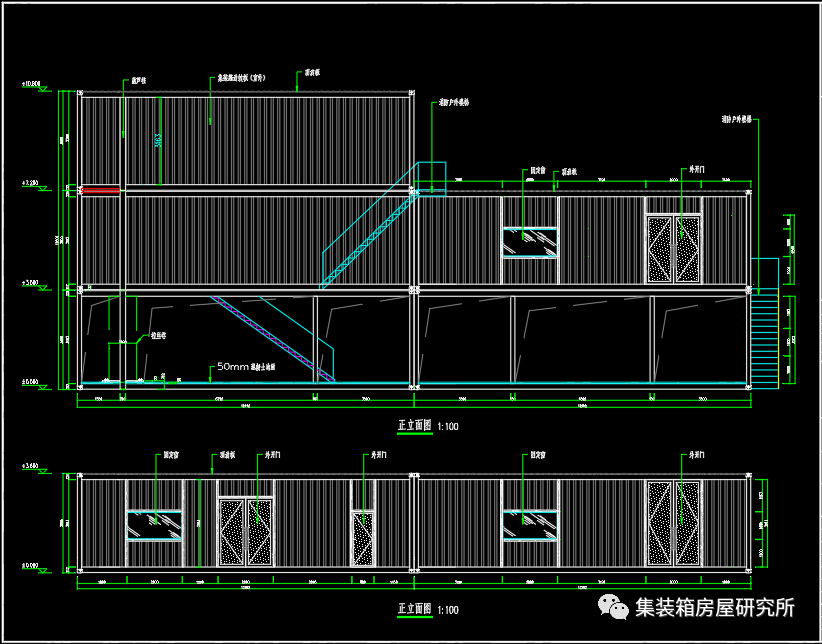Image resolution: width=822 pixels, height=644 pixels.
Task: Select the red rectangle on the left wall
Action: click(x=100, y=188)
